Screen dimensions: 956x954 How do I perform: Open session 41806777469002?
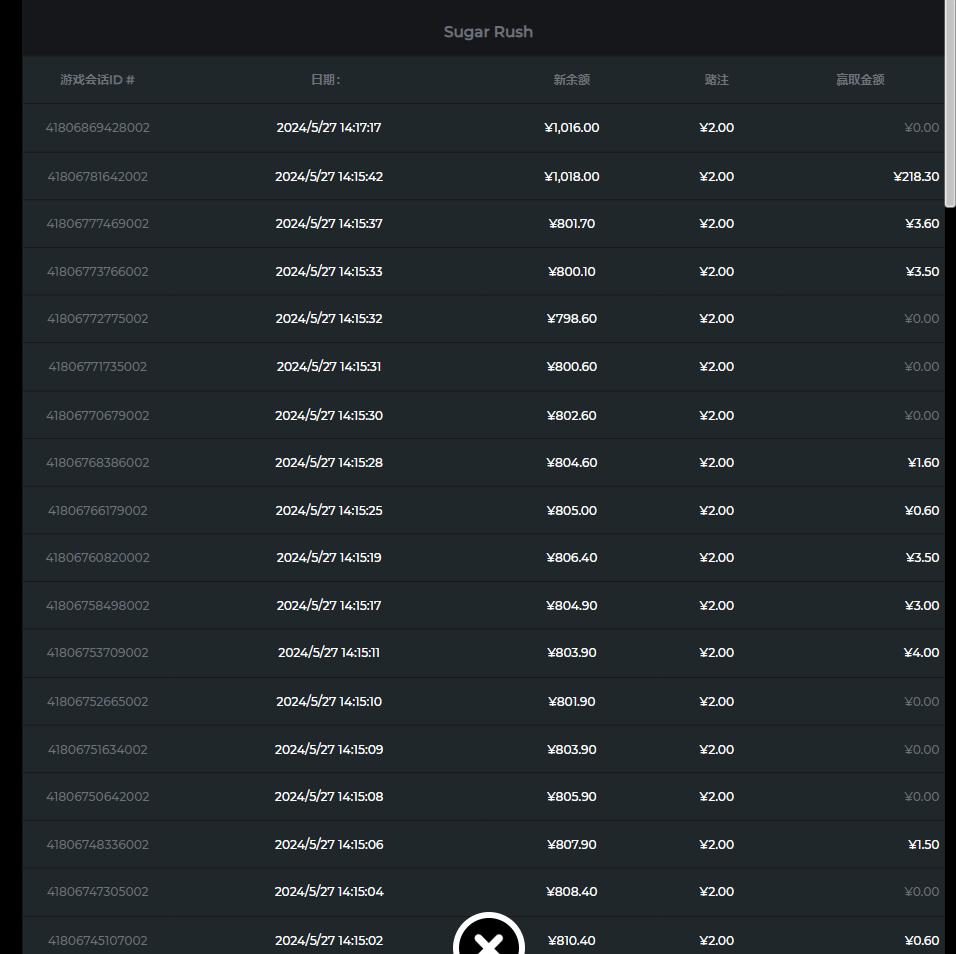pos(98,224)
